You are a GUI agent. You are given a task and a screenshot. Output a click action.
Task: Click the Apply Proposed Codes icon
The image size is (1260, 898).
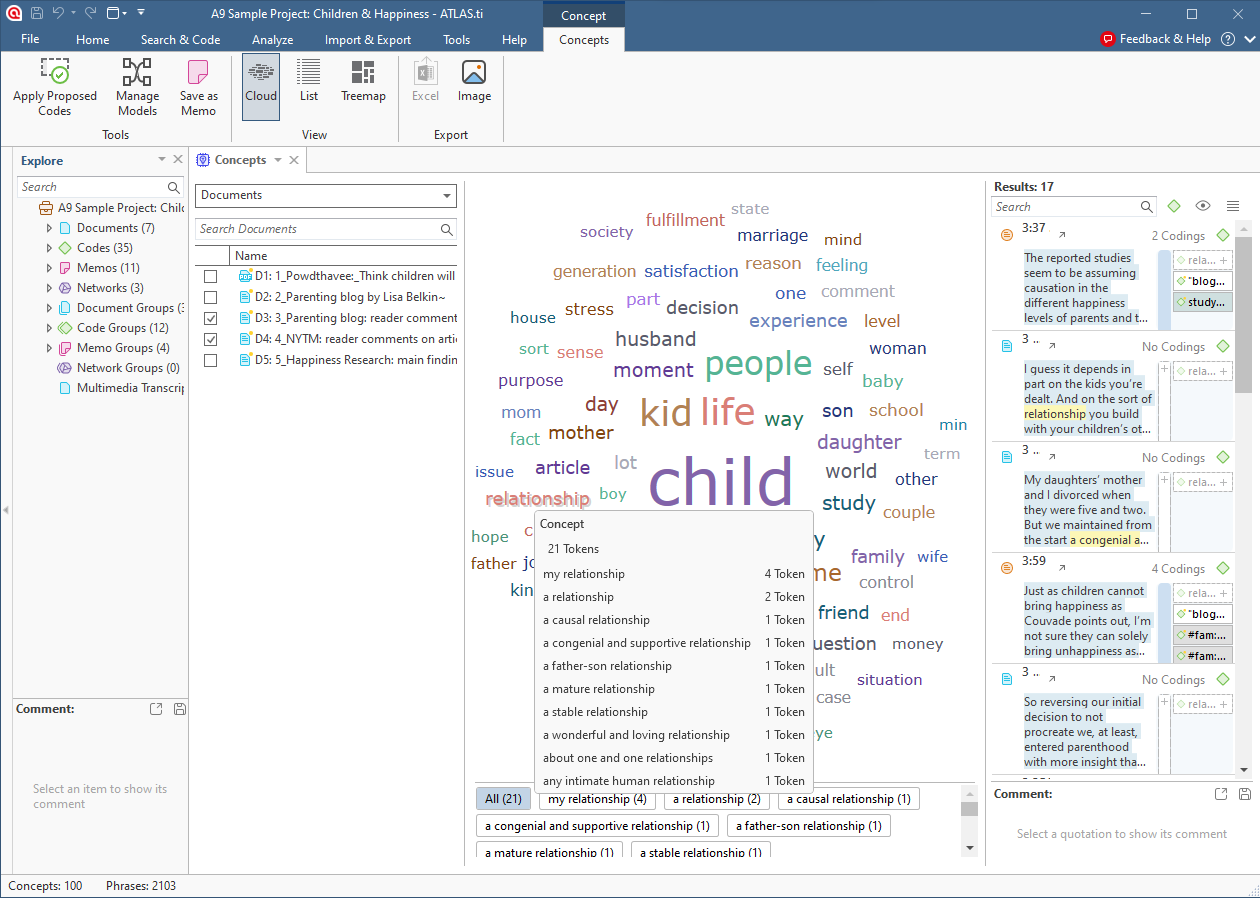[54, 74]
